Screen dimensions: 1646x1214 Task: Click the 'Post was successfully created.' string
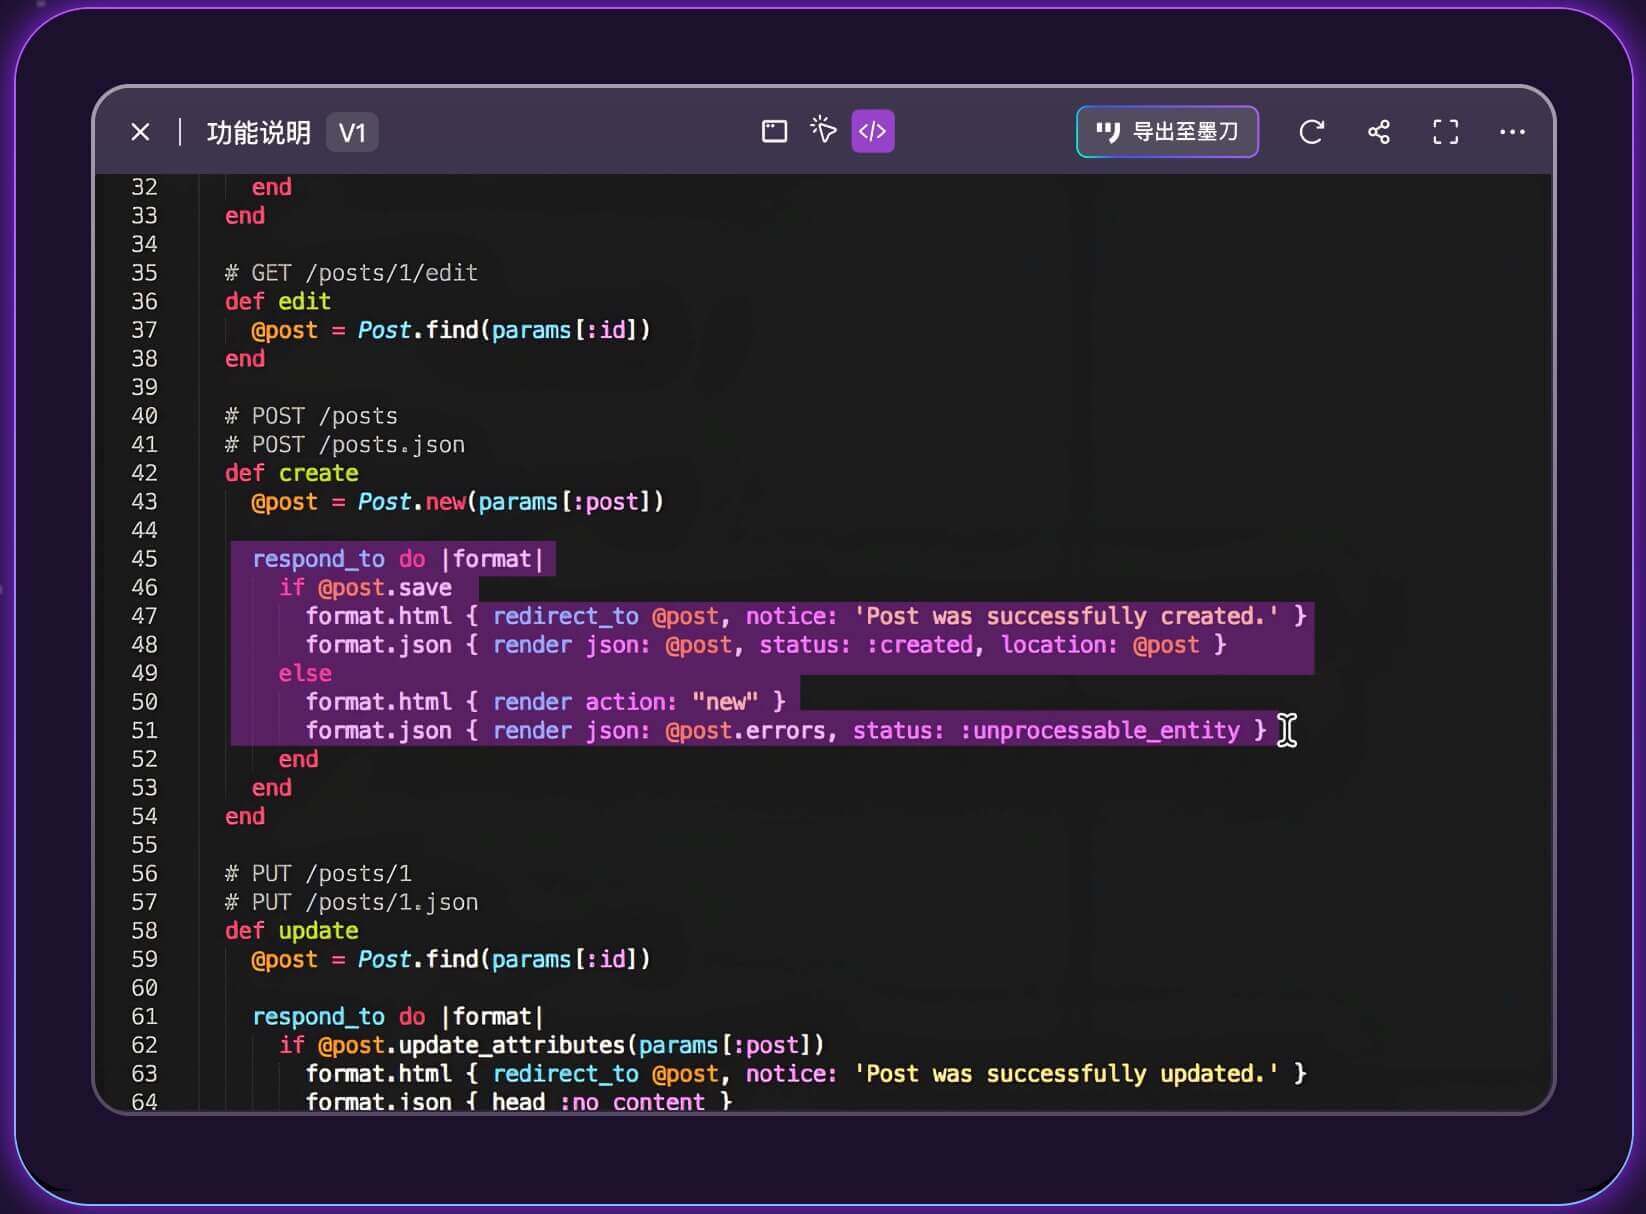[x=1066, y=616]
